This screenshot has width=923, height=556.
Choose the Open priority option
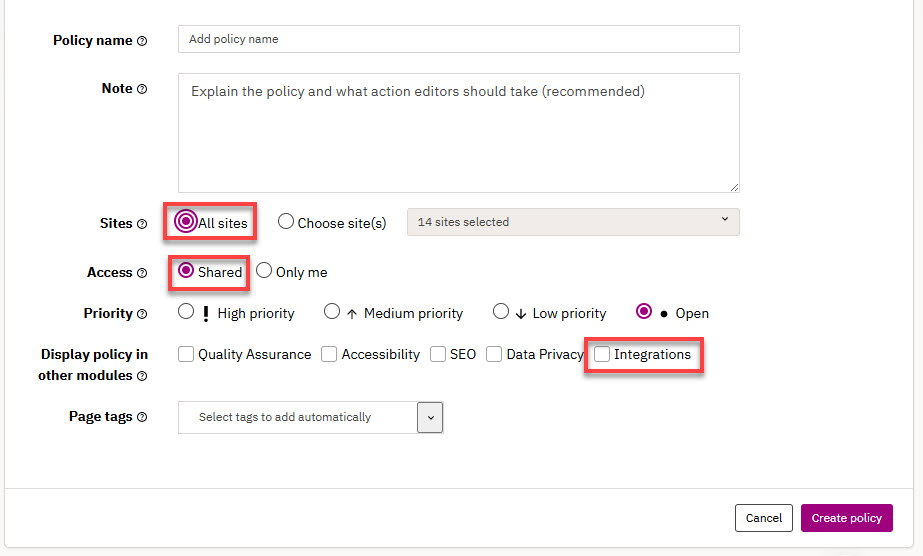644,311
